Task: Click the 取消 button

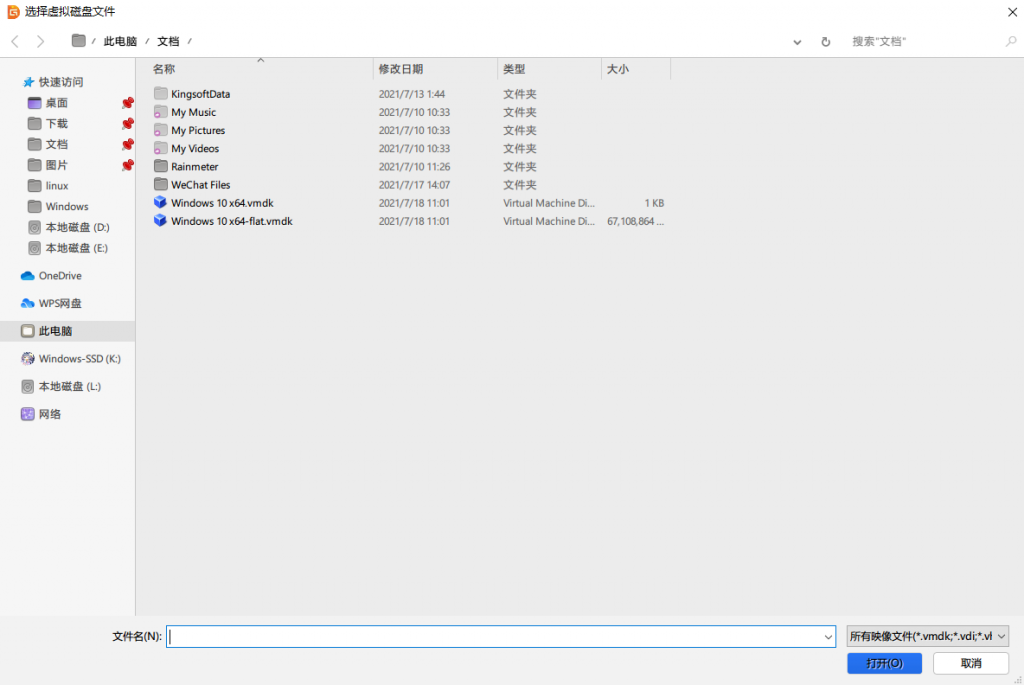Action: [971, 663]
